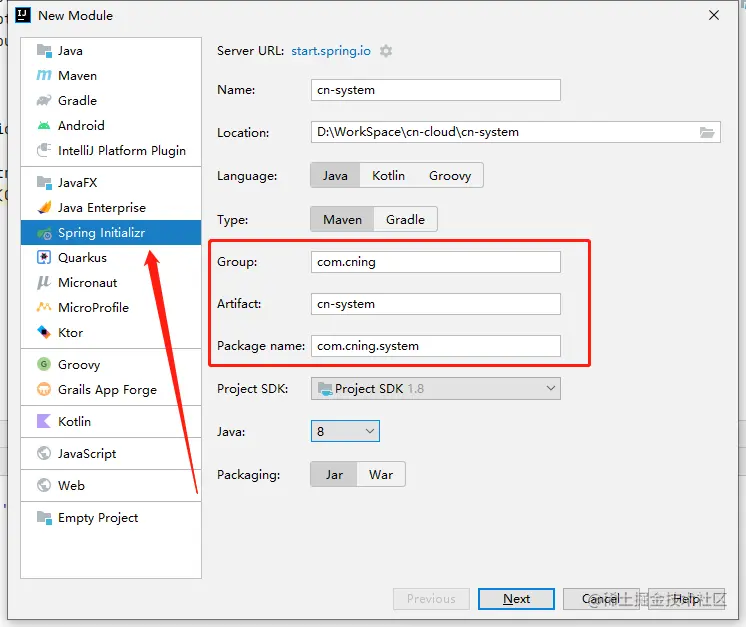The width and height of the screenshot is (746, 627).
Task: Select Micronaut in the list
Action: 111,283
